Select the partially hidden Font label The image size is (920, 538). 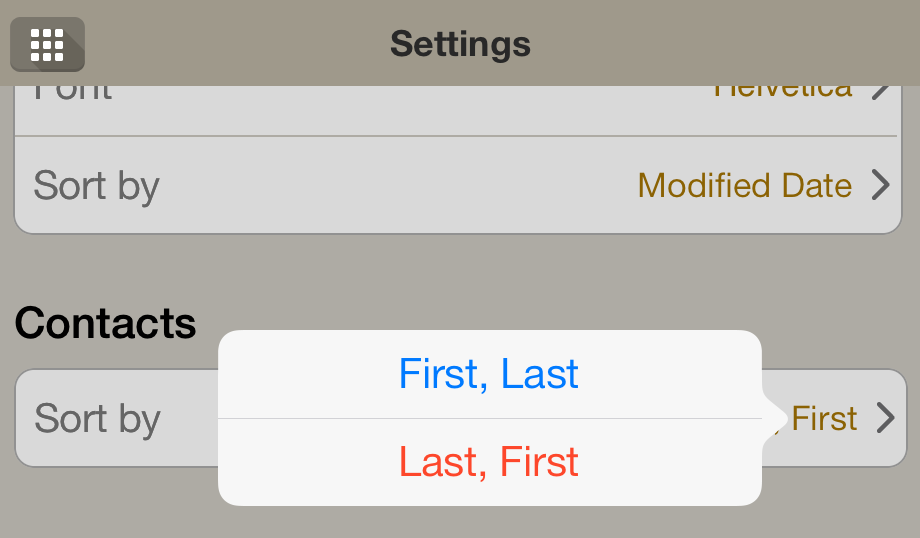coord(73,93)
